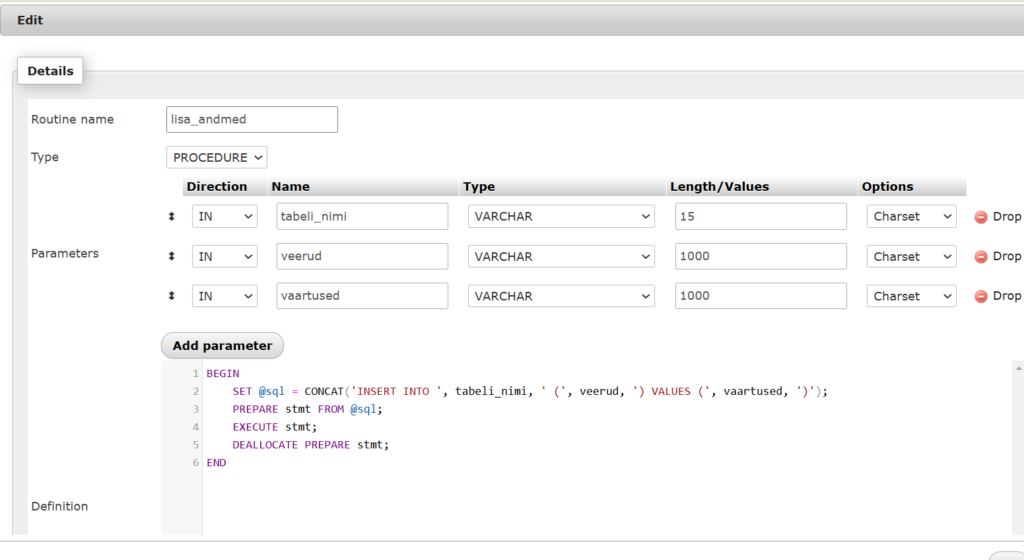Click the drag handle for veerud parameter
Screen dimensions: 1024x560
[171, 257]
